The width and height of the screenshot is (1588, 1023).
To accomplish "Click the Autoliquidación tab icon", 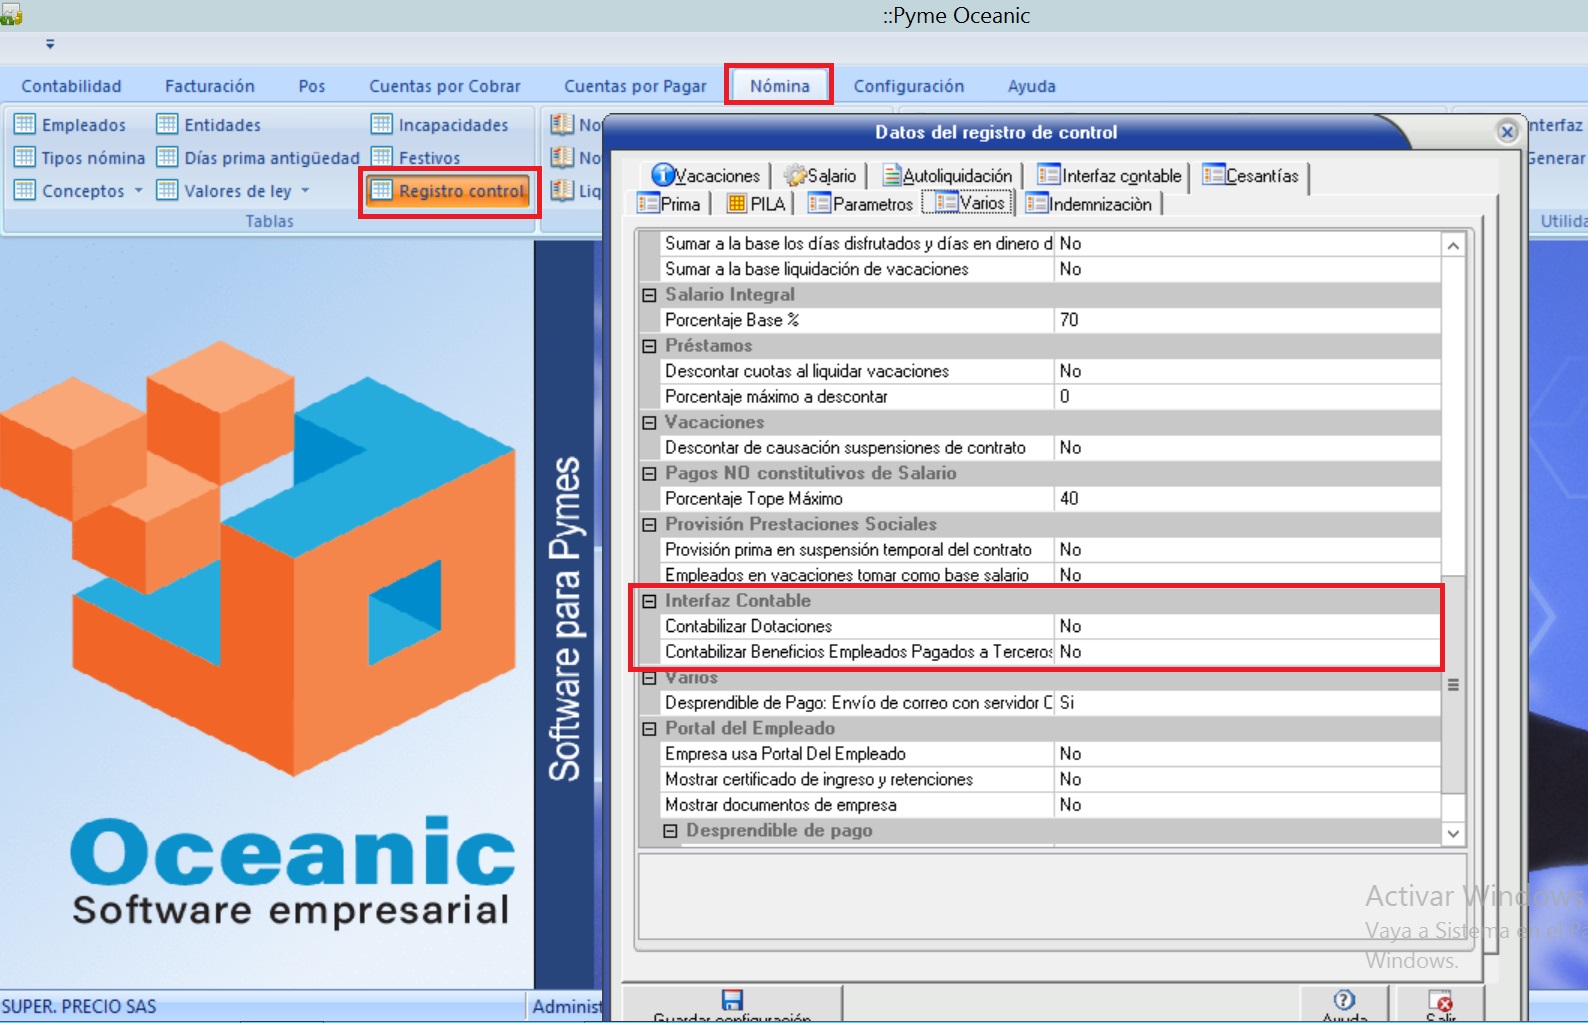I will 892,176.
